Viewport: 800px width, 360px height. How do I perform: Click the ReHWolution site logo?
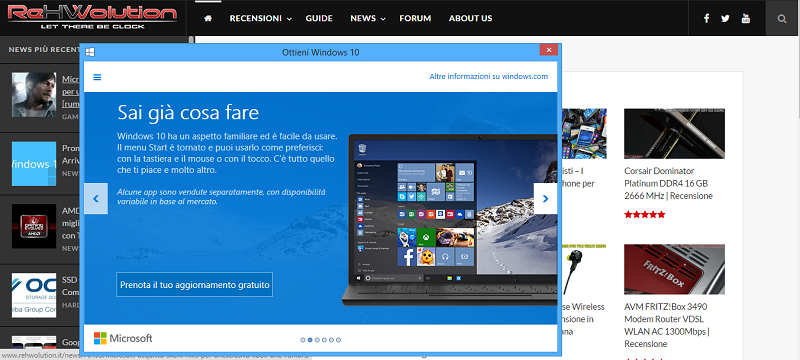pyautogui.click(x=92, y=17)
